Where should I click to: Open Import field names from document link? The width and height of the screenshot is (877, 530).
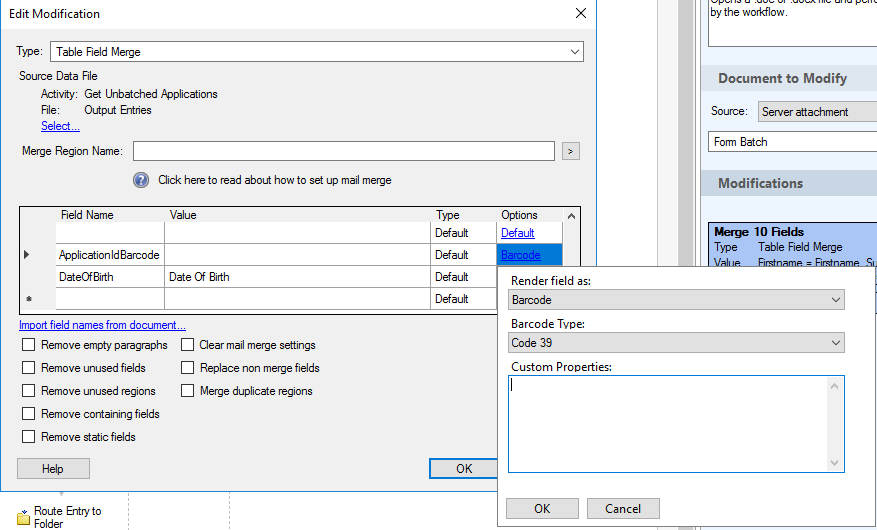pyautogui.click(x=102, y=325)
